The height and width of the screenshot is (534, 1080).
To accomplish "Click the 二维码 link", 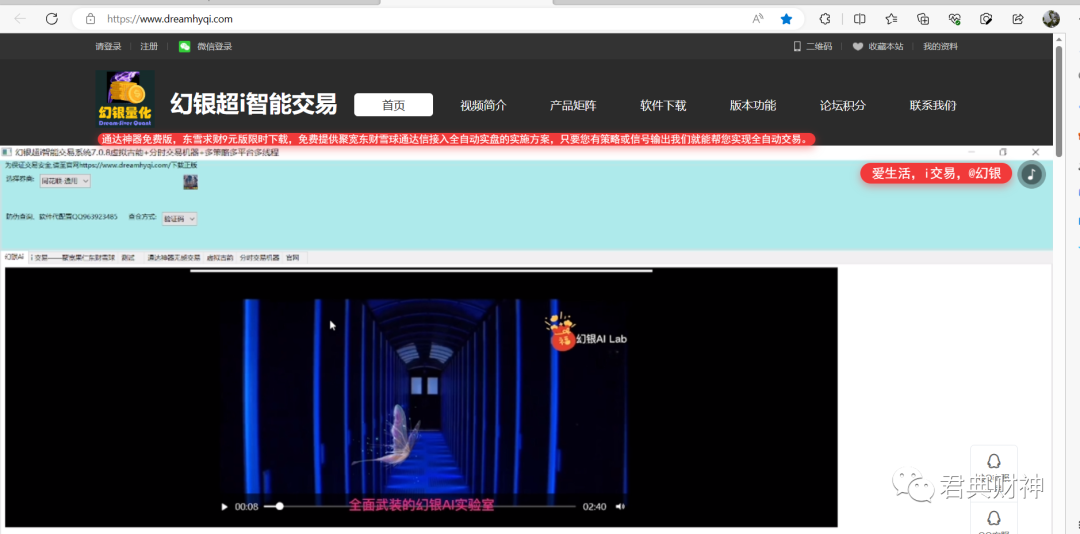I will [x=819, y=46].
